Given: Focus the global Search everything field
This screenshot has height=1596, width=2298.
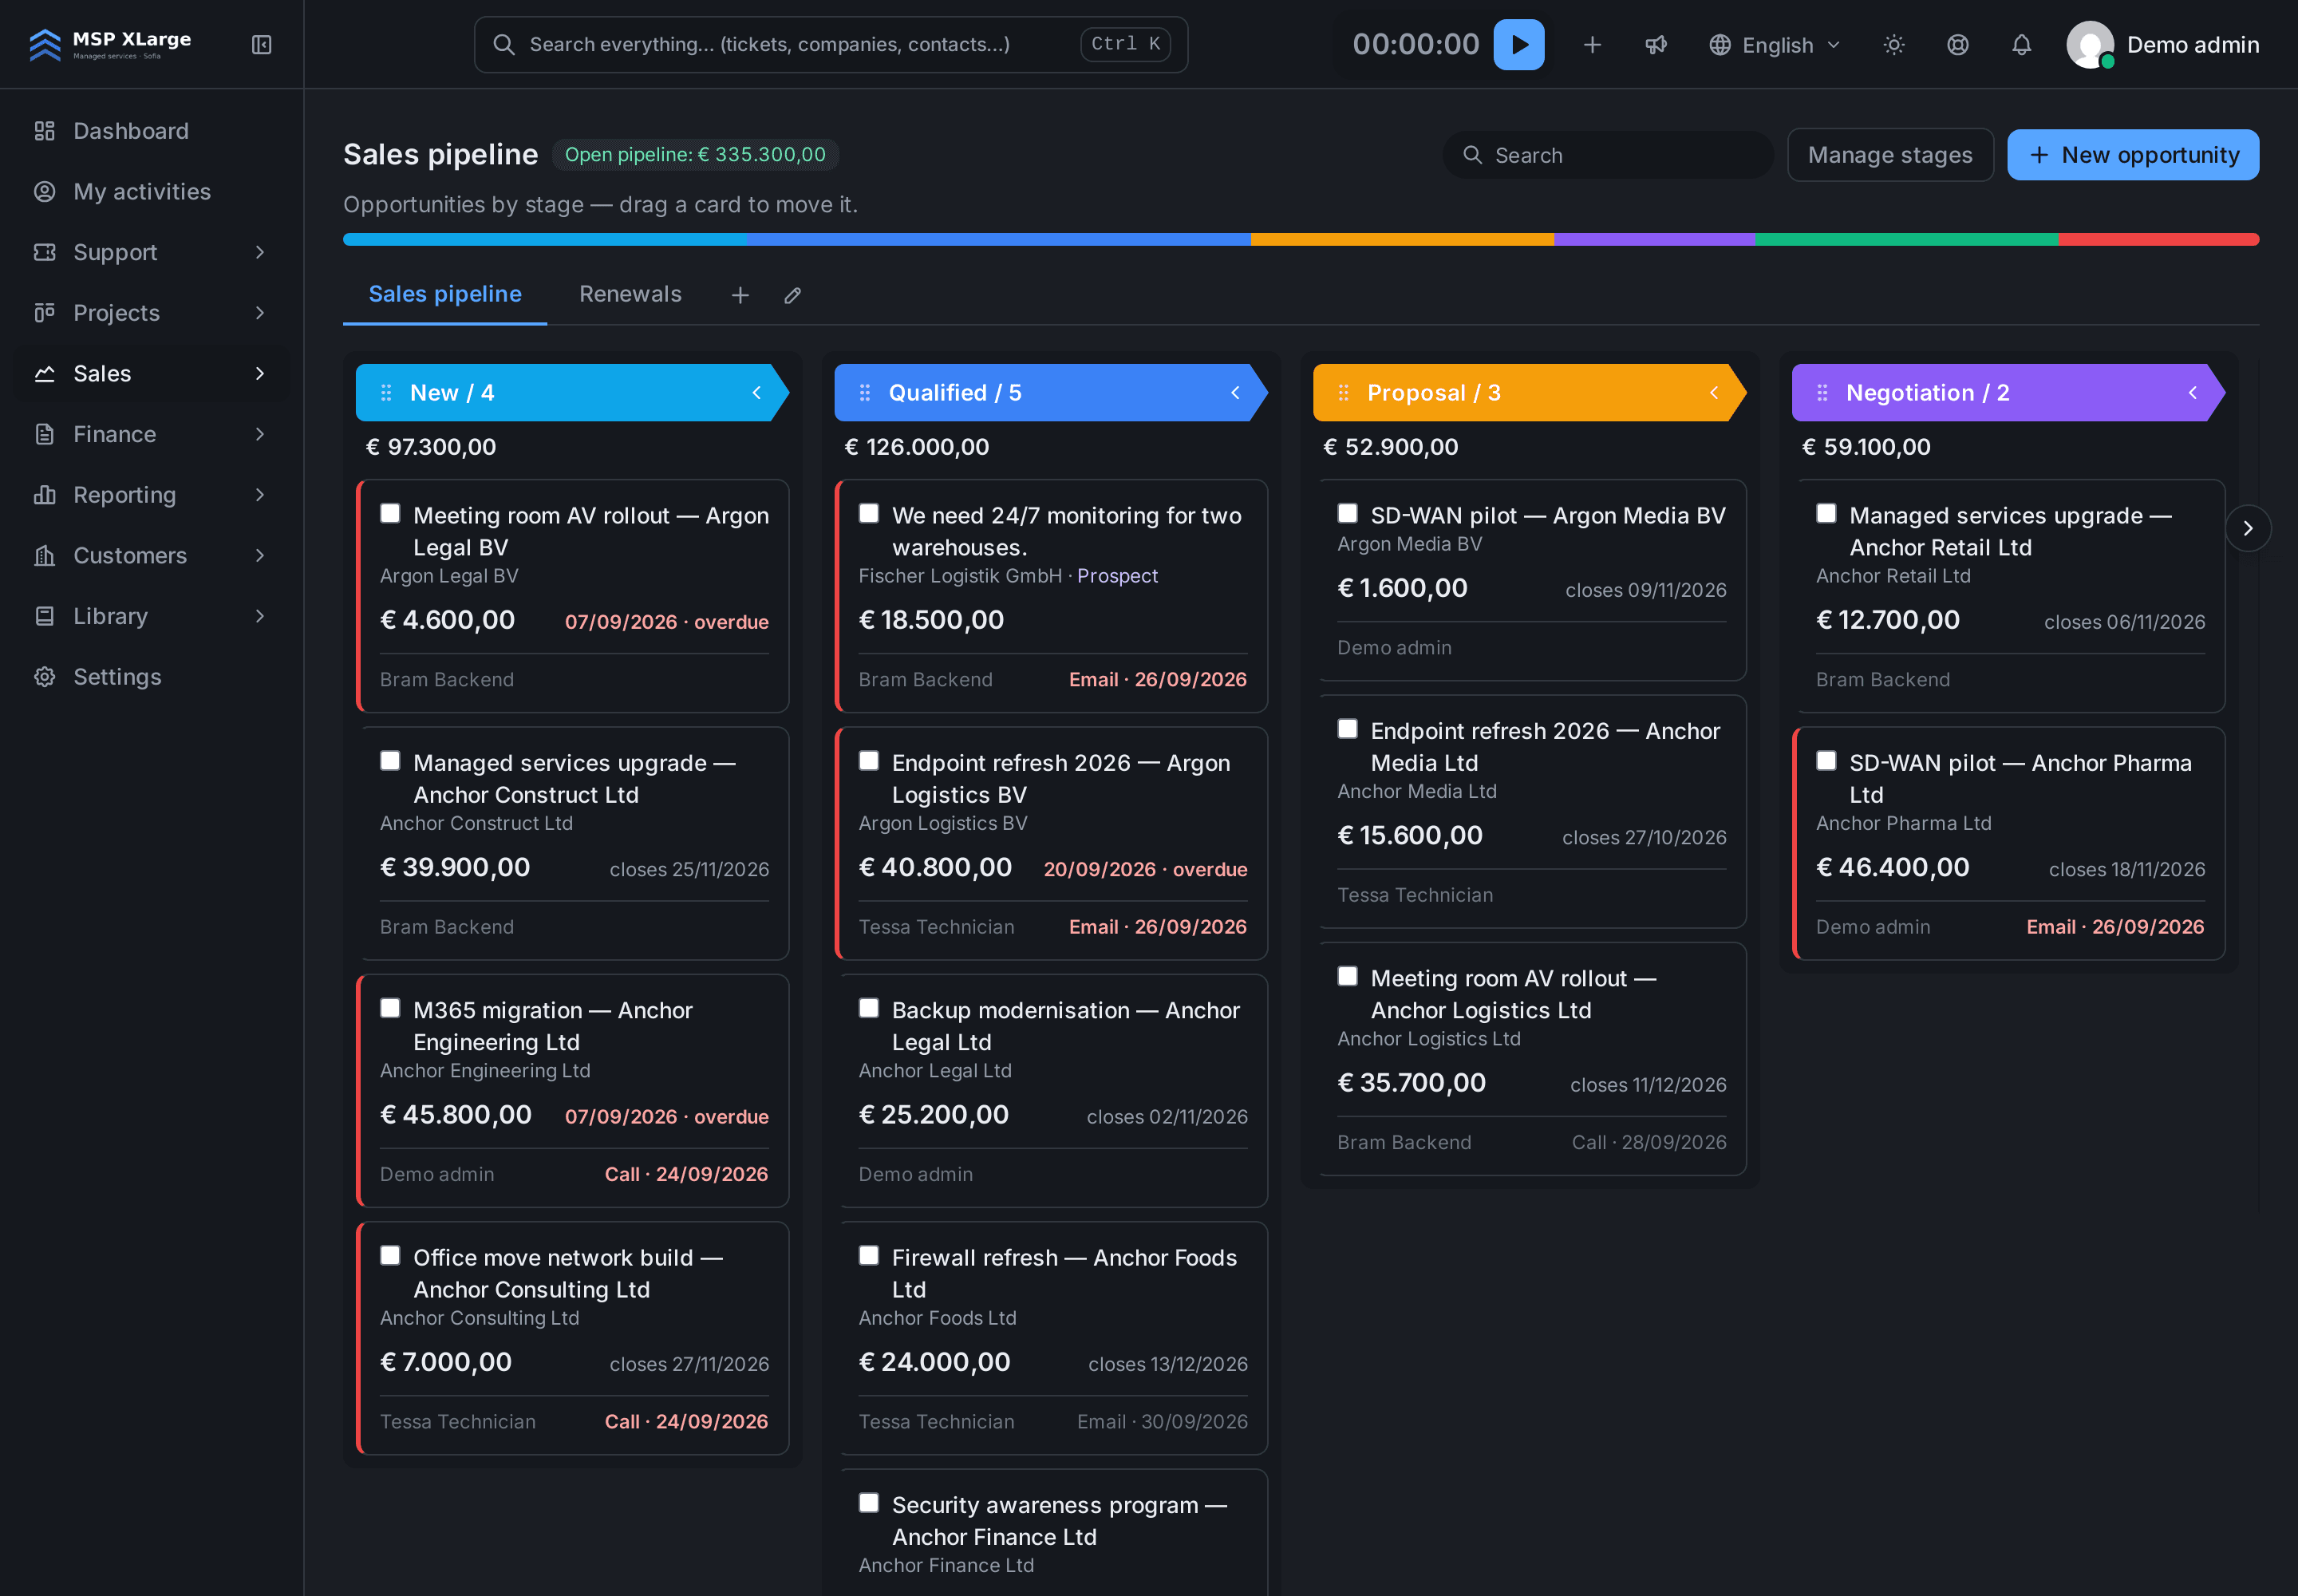Looking at the screenshot, I should point(831,45).
